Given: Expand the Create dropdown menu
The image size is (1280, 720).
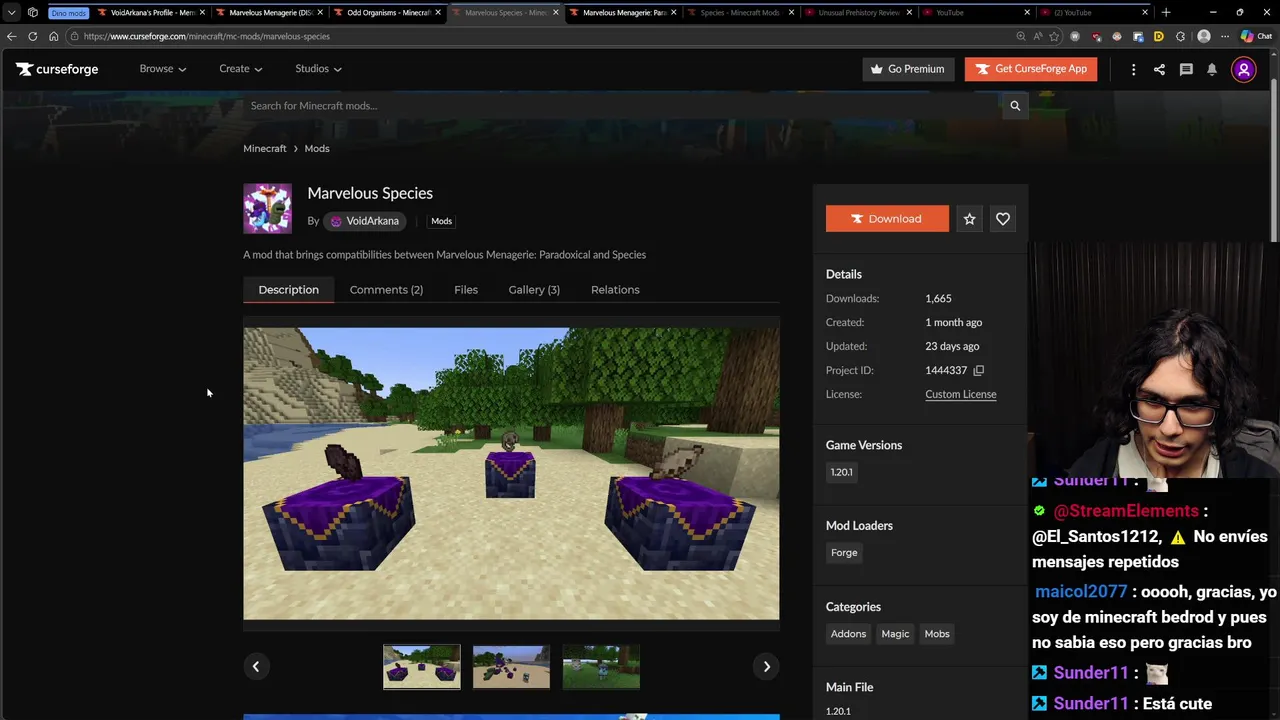Looking at the screenshot, I should tap(241, 69).
